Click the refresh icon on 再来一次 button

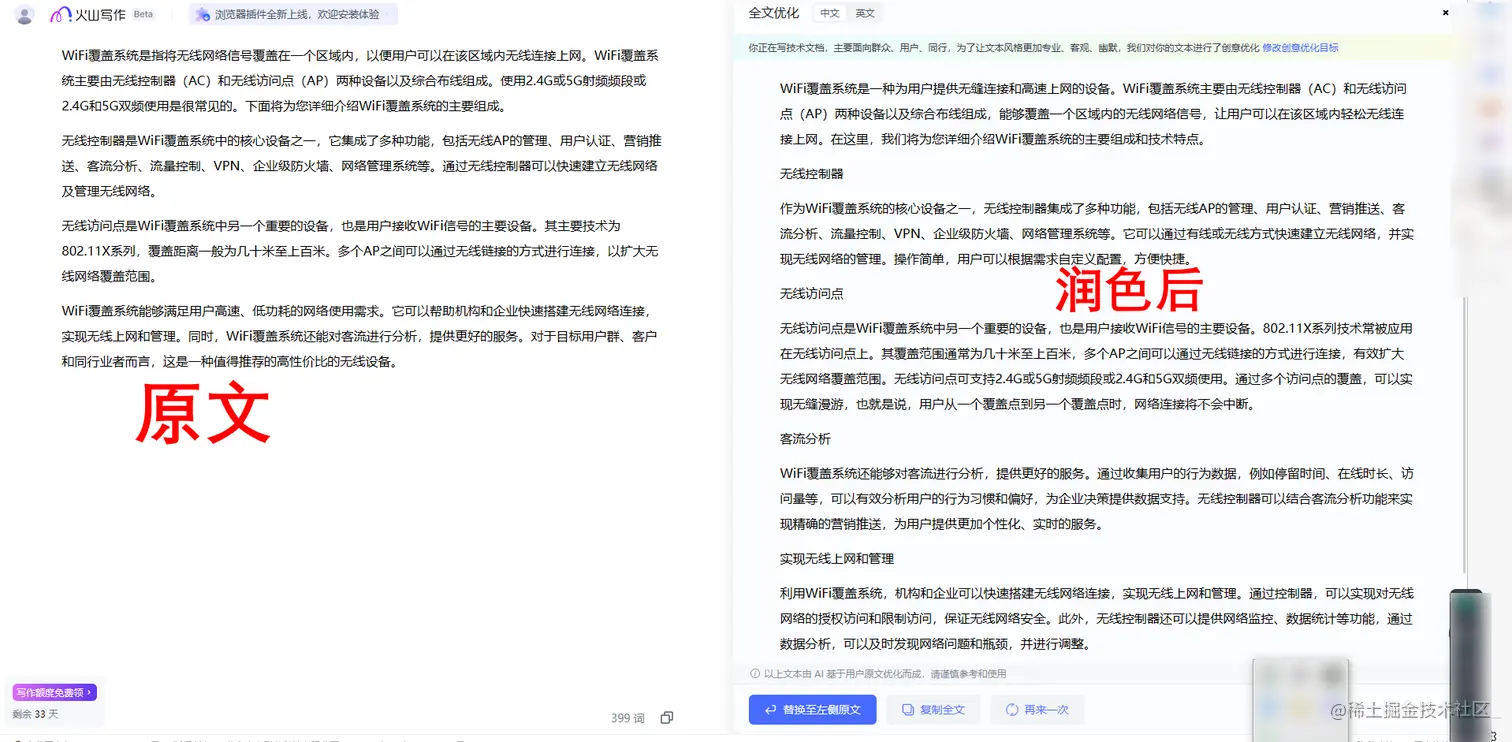(x=1011, y=710)
